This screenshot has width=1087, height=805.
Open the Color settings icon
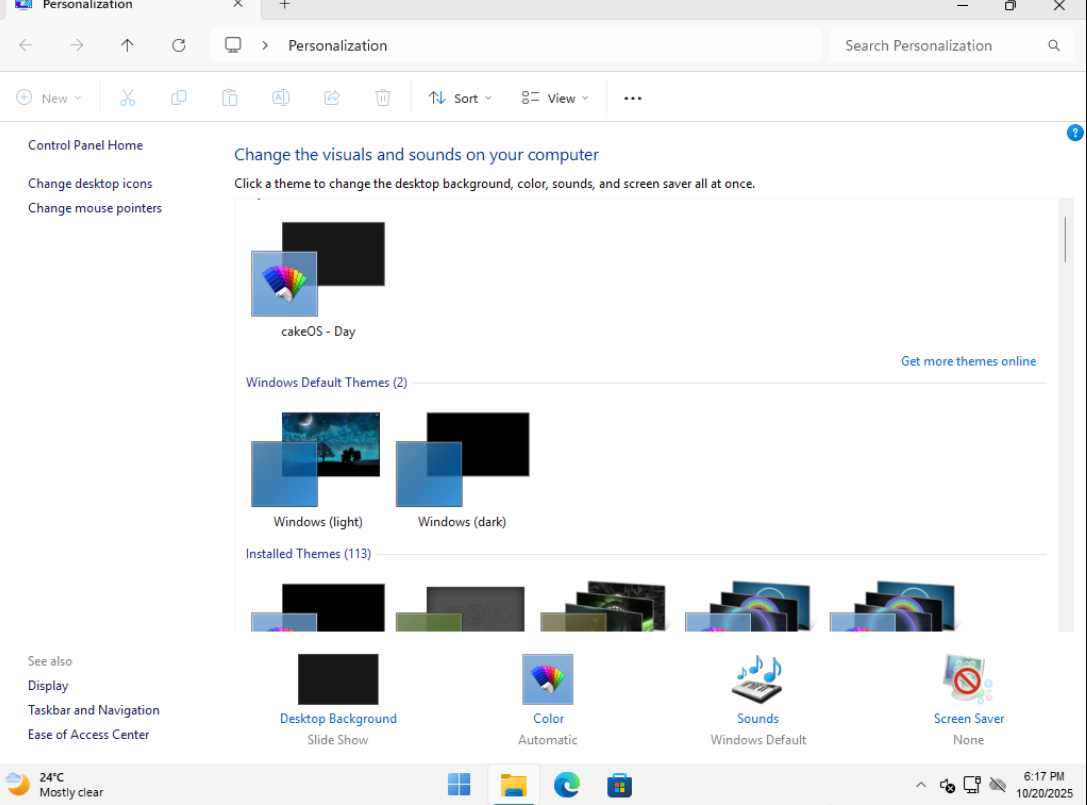click(x=548, y=680)
